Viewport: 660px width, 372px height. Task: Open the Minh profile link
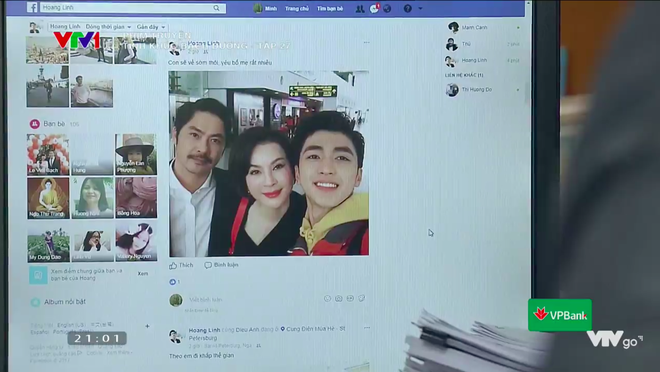pos(266,8)
